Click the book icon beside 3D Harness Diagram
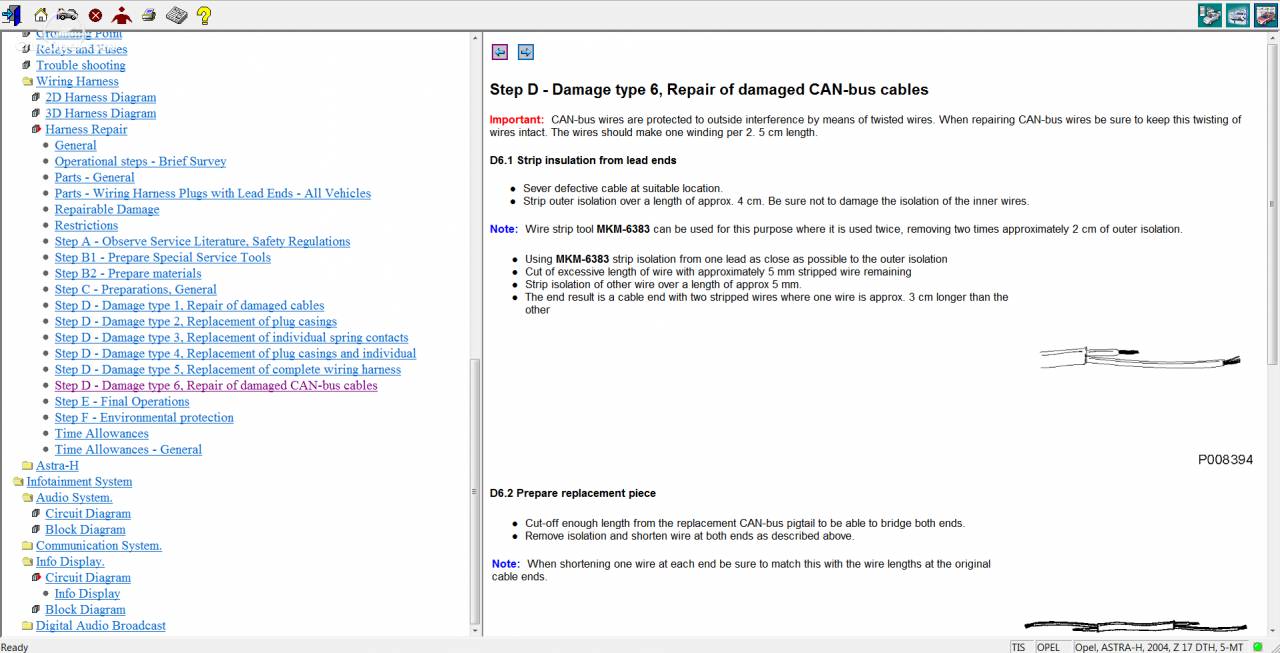Screen dimensions: 1280x653 (x=36, y=113)
